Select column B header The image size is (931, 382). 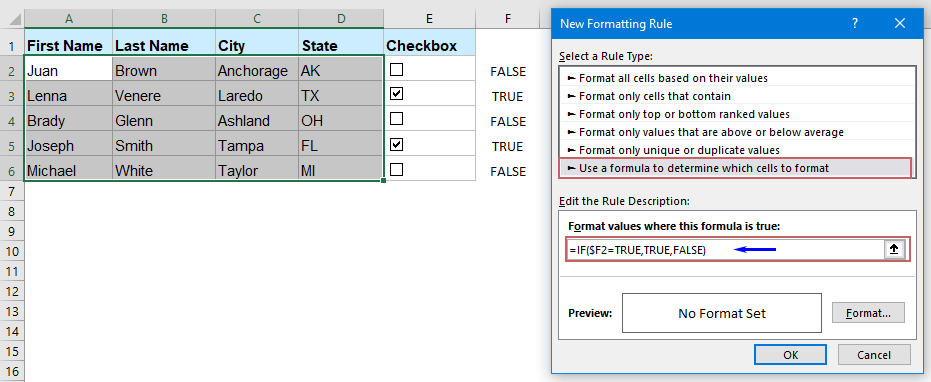pyautogui.click(x=164, y=18)
